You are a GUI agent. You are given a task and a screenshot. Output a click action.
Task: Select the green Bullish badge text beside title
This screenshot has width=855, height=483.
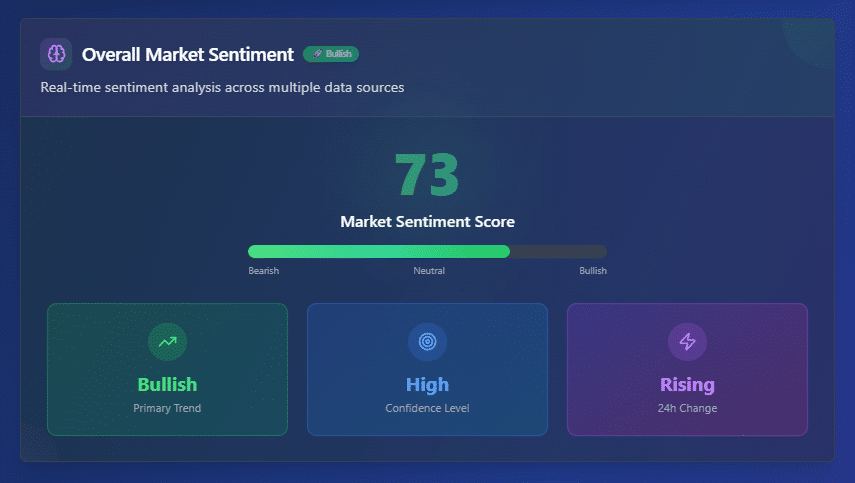tap(338, 54)
